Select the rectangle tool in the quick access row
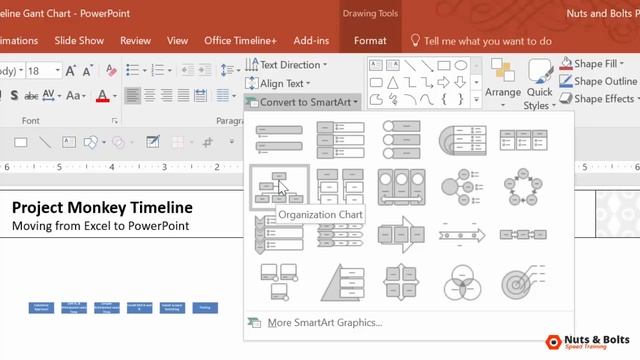 [20, 142]
